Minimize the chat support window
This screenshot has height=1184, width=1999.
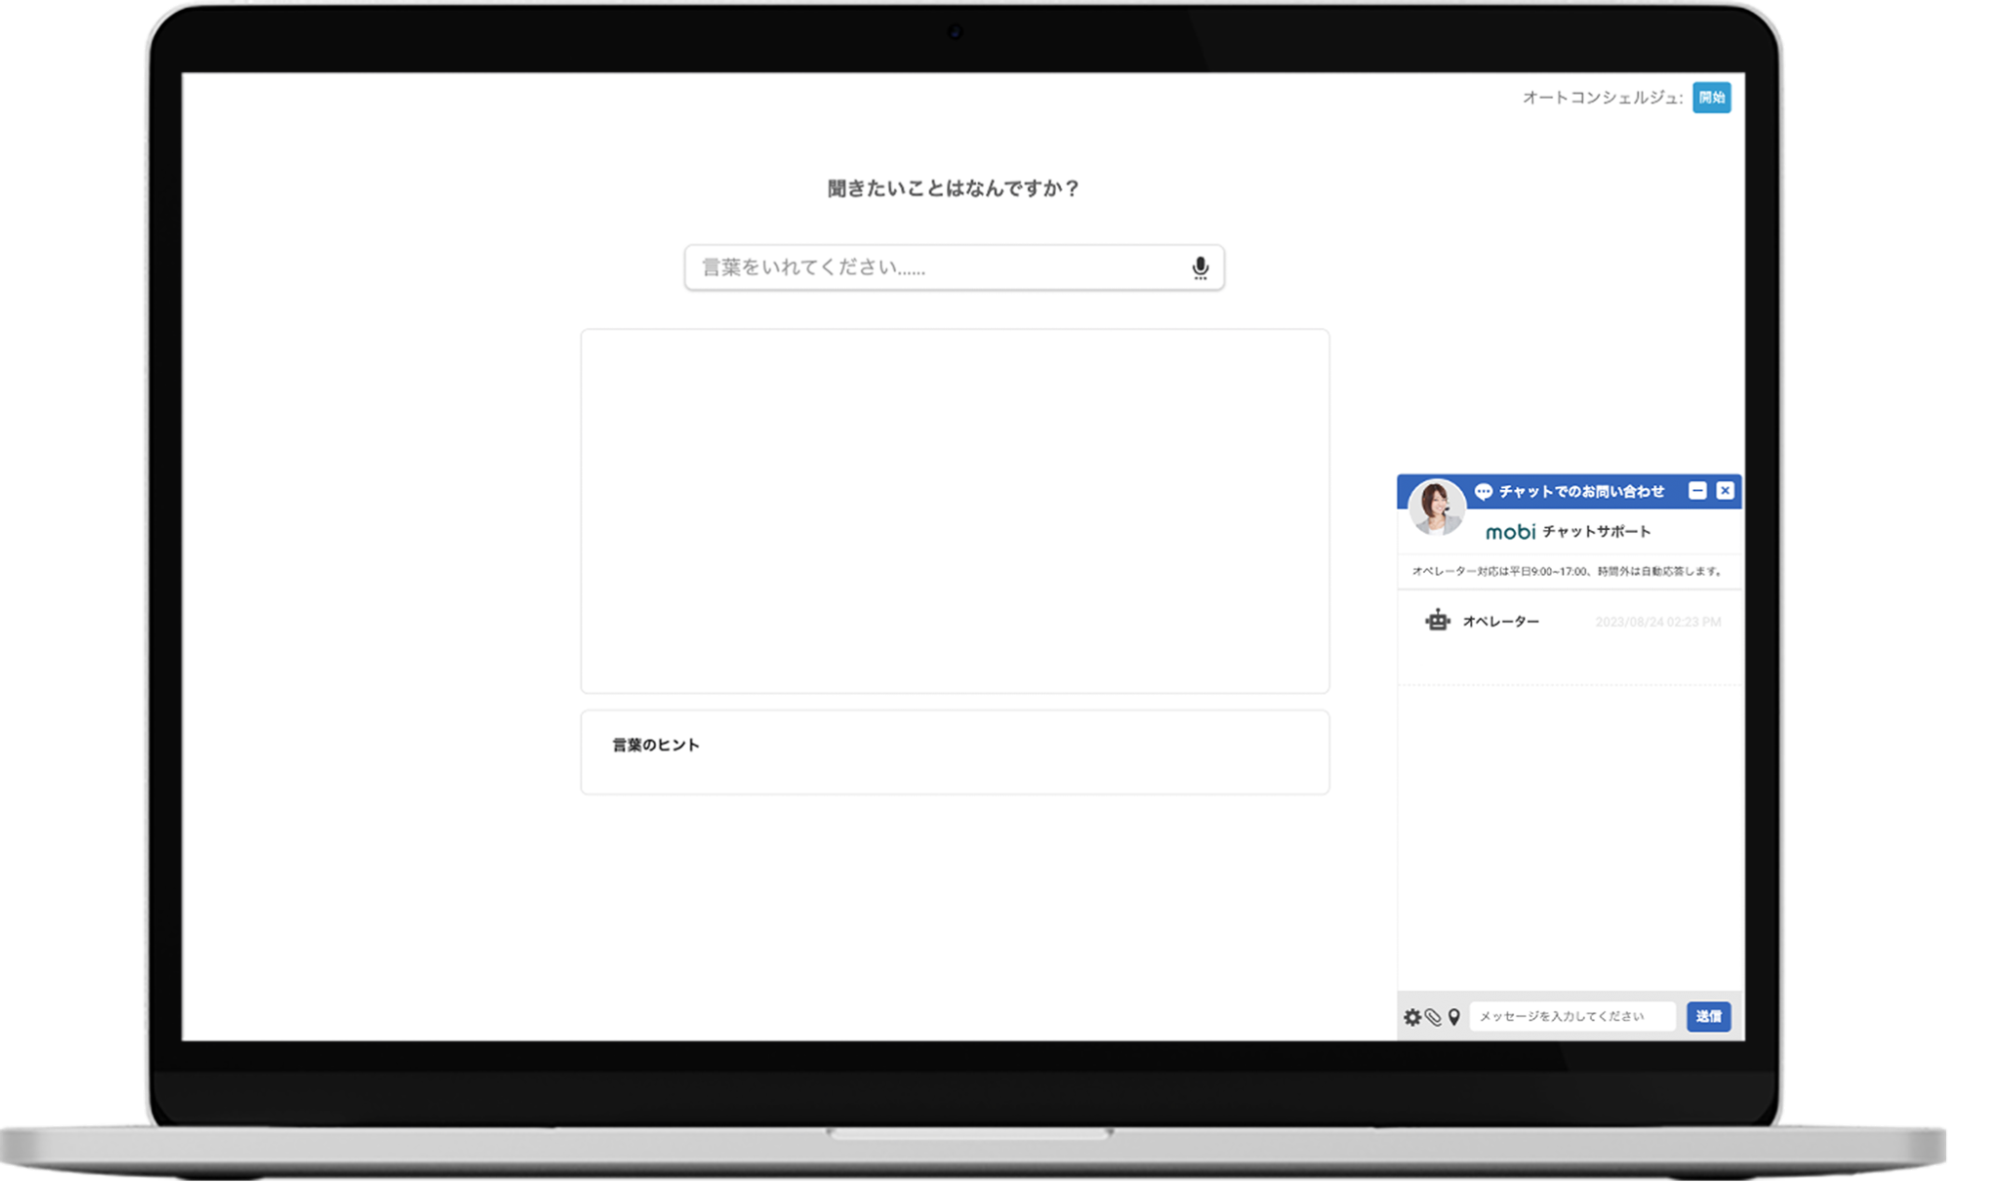point(1696,490)
